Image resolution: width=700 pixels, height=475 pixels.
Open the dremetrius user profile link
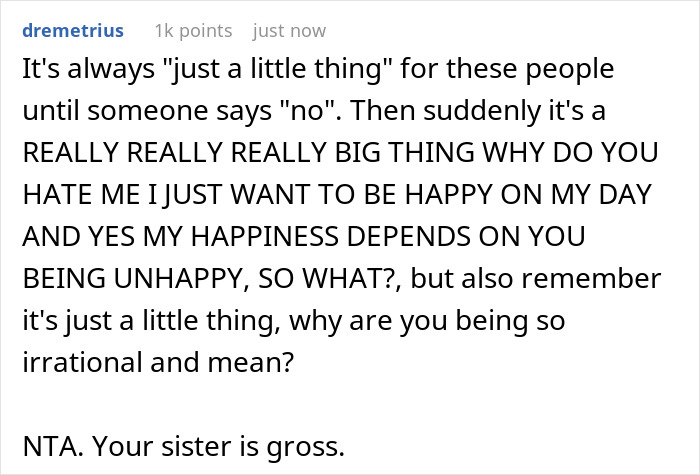pos(71,31)
